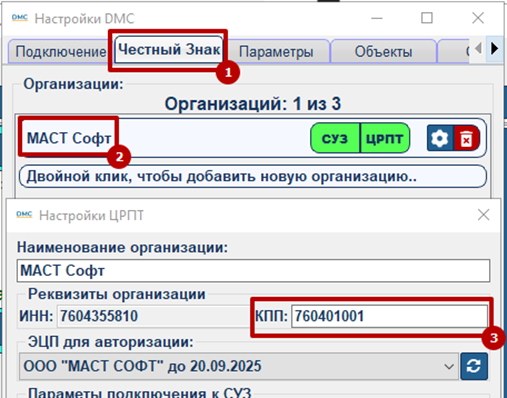Click the DMC logo in Настройки ЦРПТ title
The height and width of the screenshot is (398, 507).
tap(24, 215)
